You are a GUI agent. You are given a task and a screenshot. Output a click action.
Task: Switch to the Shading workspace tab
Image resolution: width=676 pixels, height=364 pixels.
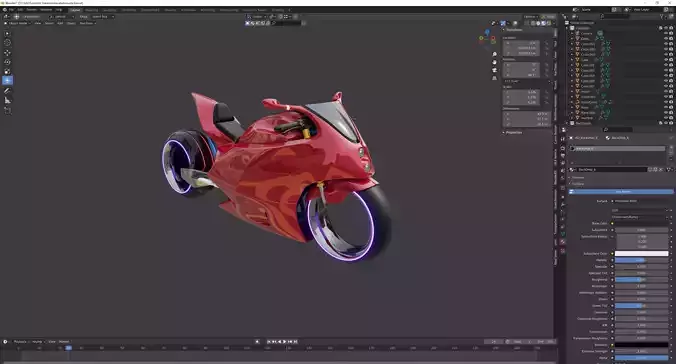coord(170,9)
